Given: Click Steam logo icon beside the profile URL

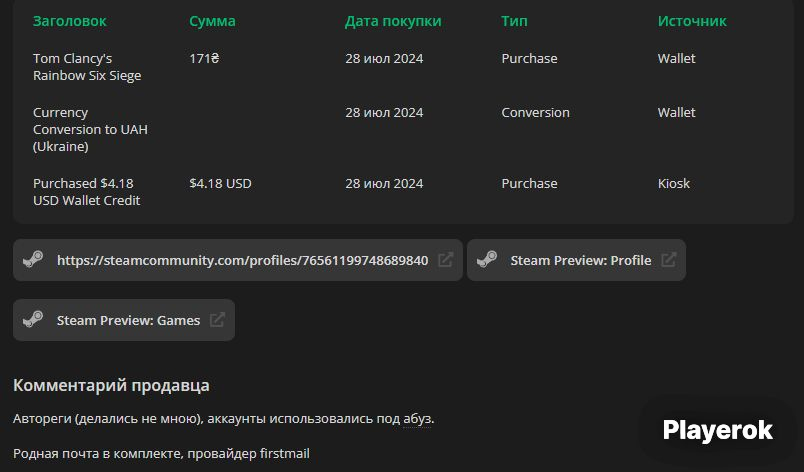Looking at the screenshot, I should tap(33, 259).
